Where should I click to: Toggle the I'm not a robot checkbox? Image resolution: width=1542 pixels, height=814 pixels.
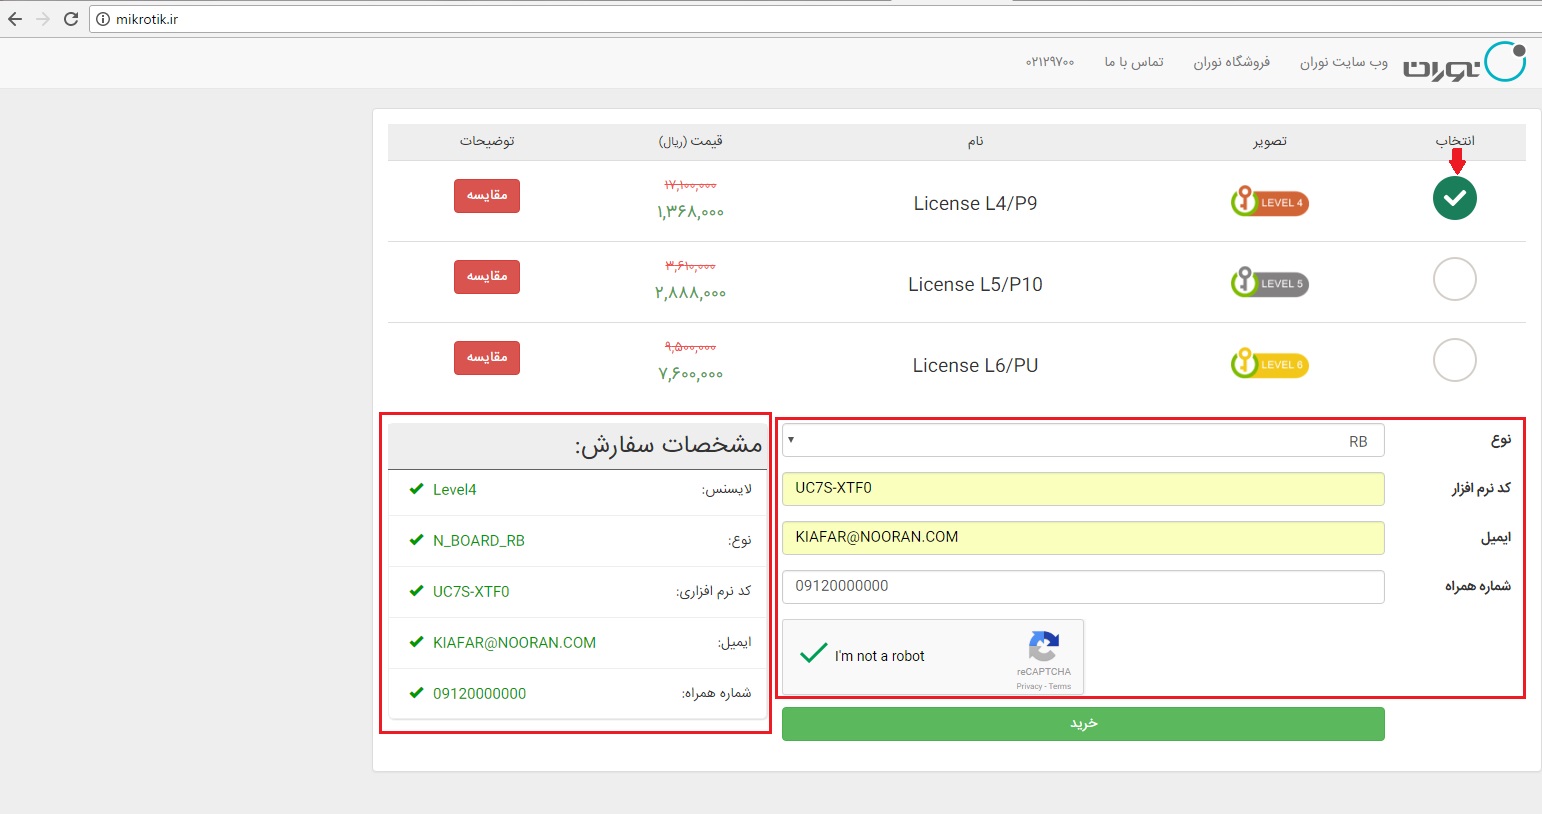[814, 654]
